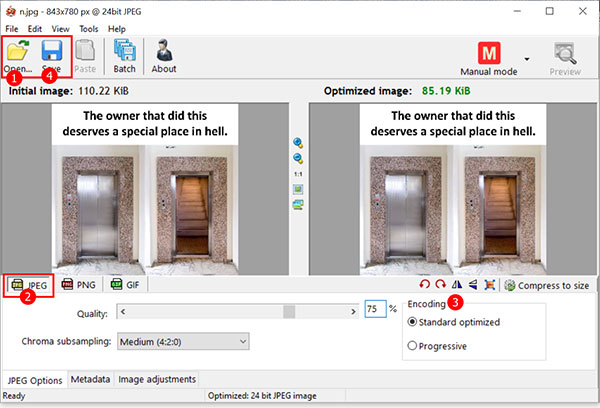Click the Save toolbar icon

(52, 55)
